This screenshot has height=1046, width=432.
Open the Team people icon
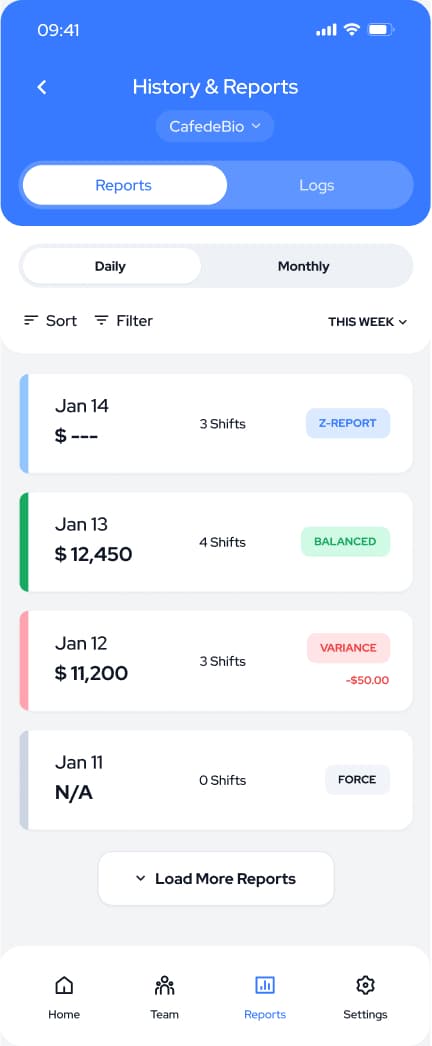164,985
